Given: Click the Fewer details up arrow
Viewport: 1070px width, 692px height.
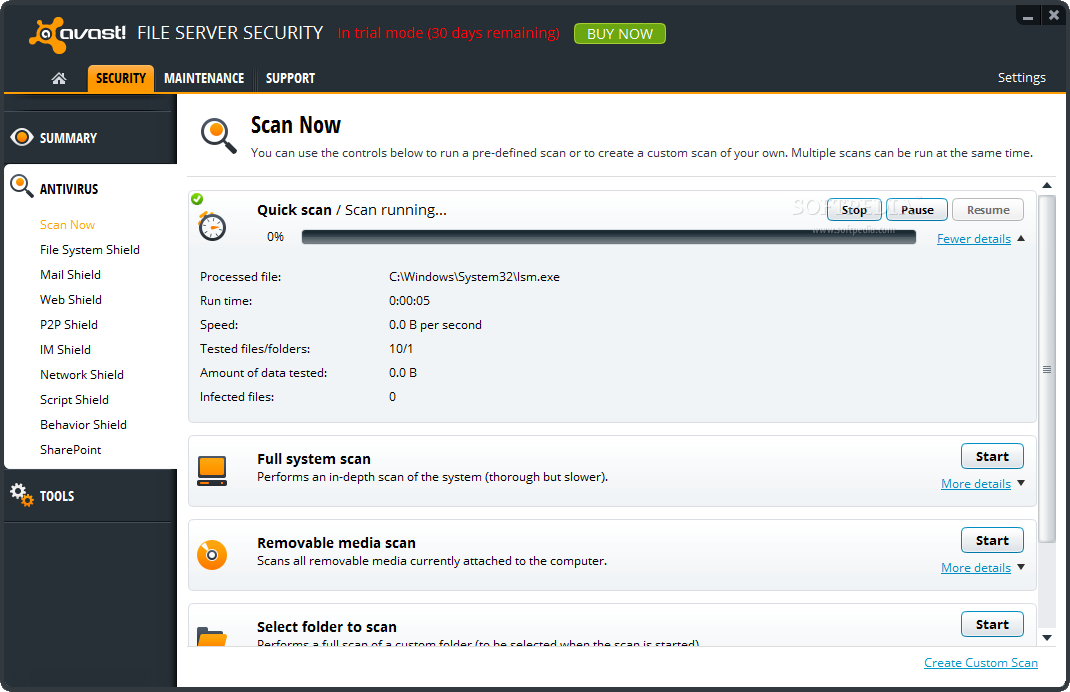Looking at the screenshot, I should (x=1021, y=238).
